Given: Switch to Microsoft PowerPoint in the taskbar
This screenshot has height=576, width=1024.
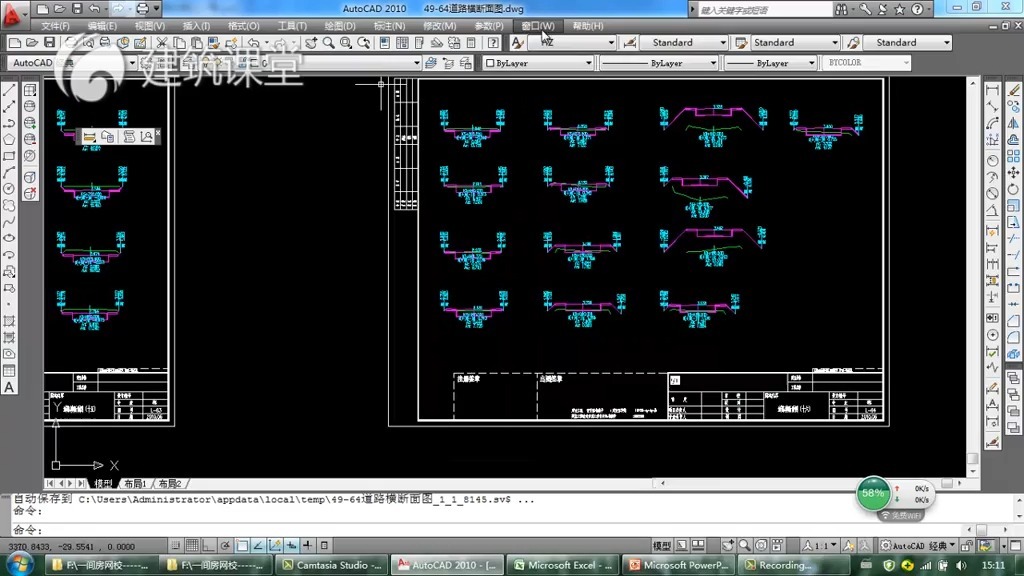Looking at the screenshot, I should [678, 565].
